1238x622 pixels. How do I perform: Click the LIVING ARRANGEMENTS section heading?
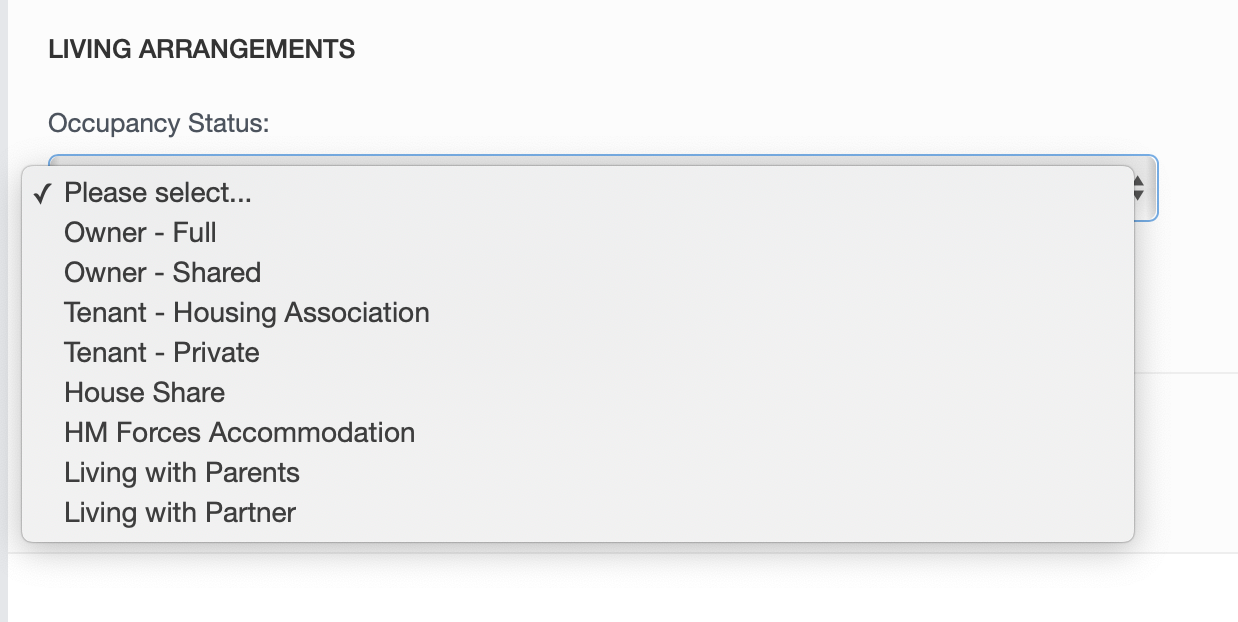(x=201, y=48)
